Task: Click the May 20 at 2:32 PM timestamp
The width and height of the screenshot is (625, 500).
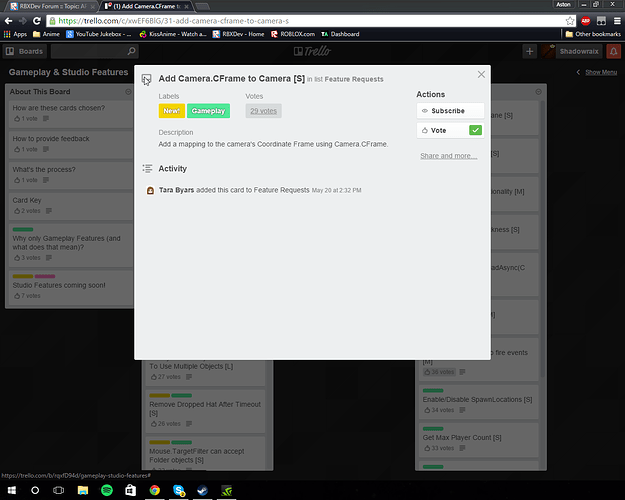Action: [x=336, y=191]
